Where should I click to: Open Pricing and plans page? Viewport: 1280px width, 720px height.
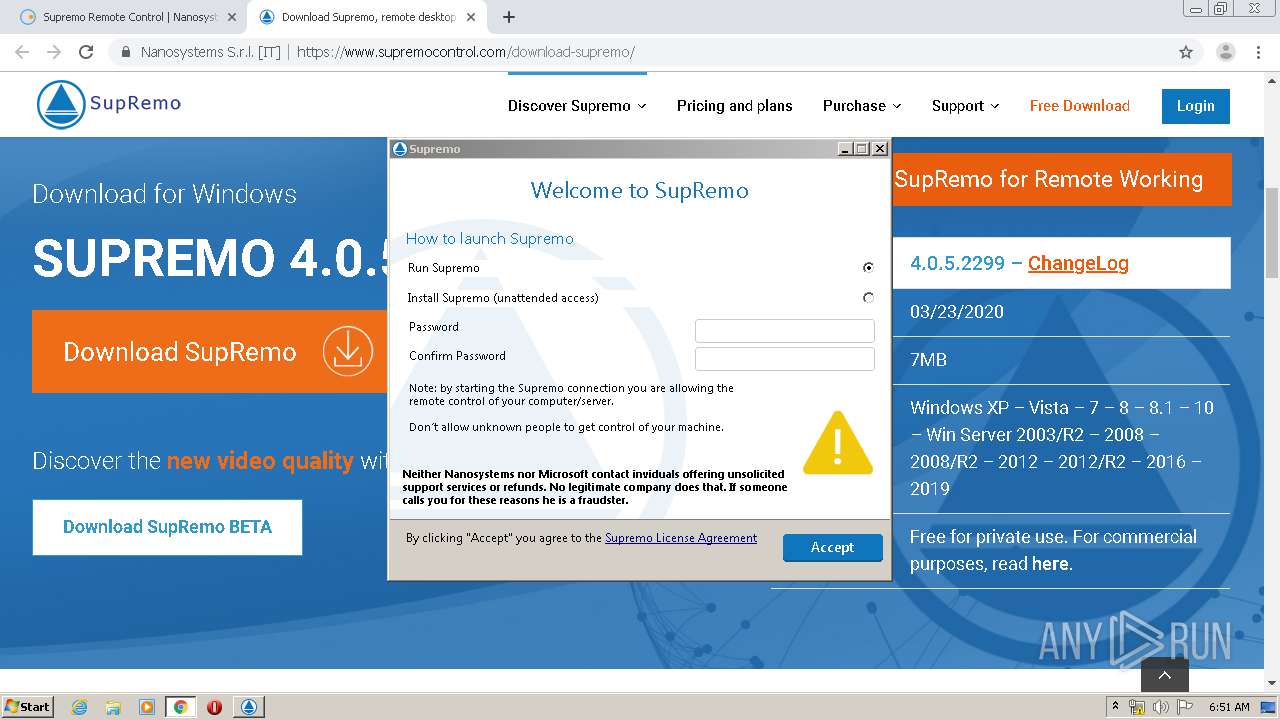point(734,106)
